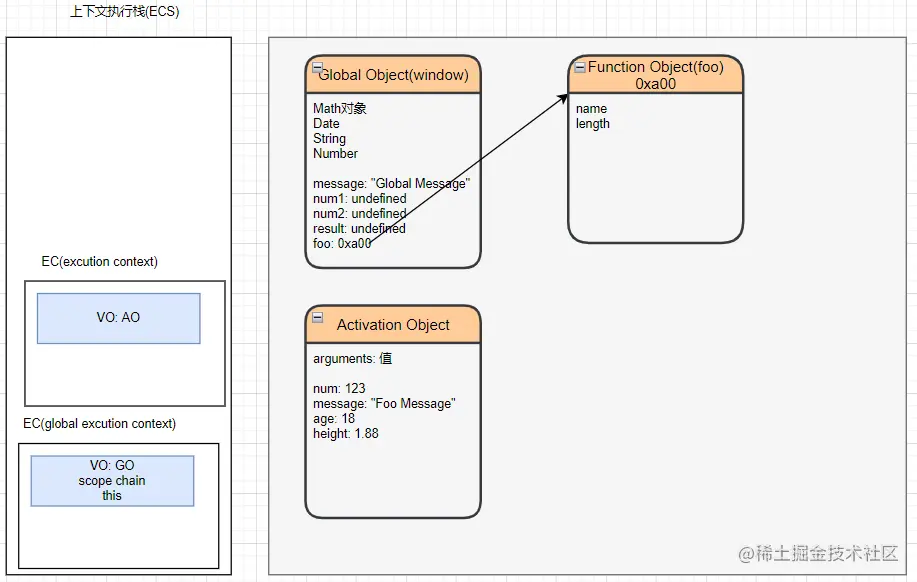This screenshot has height=582, width=917.
Task: Click the EC(excution context) label
Action: coord(99,261)
